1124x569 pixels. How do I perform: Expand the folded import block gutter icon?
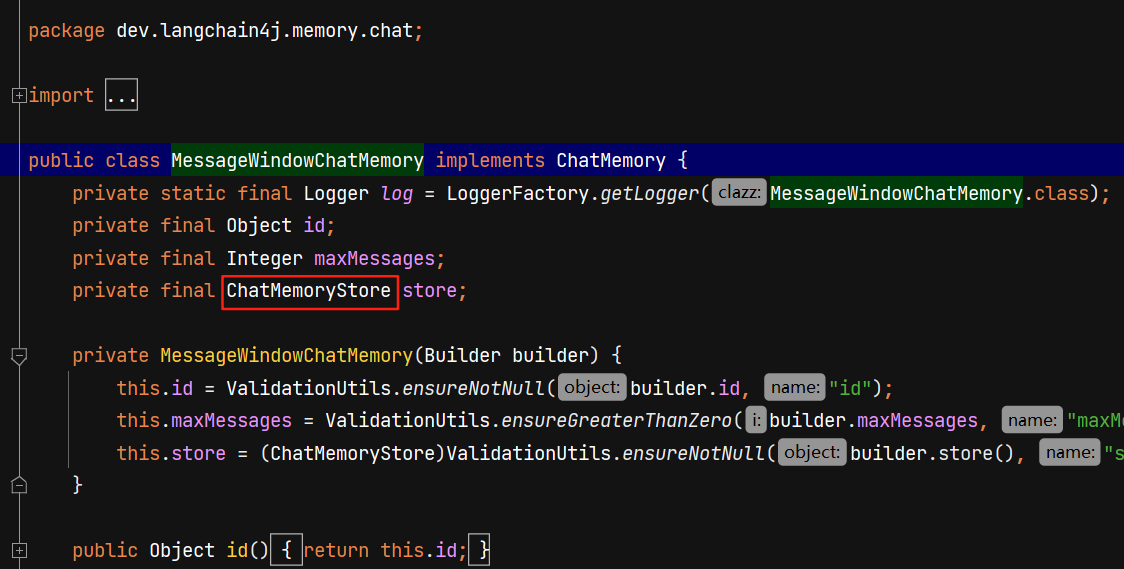(19, 95)
